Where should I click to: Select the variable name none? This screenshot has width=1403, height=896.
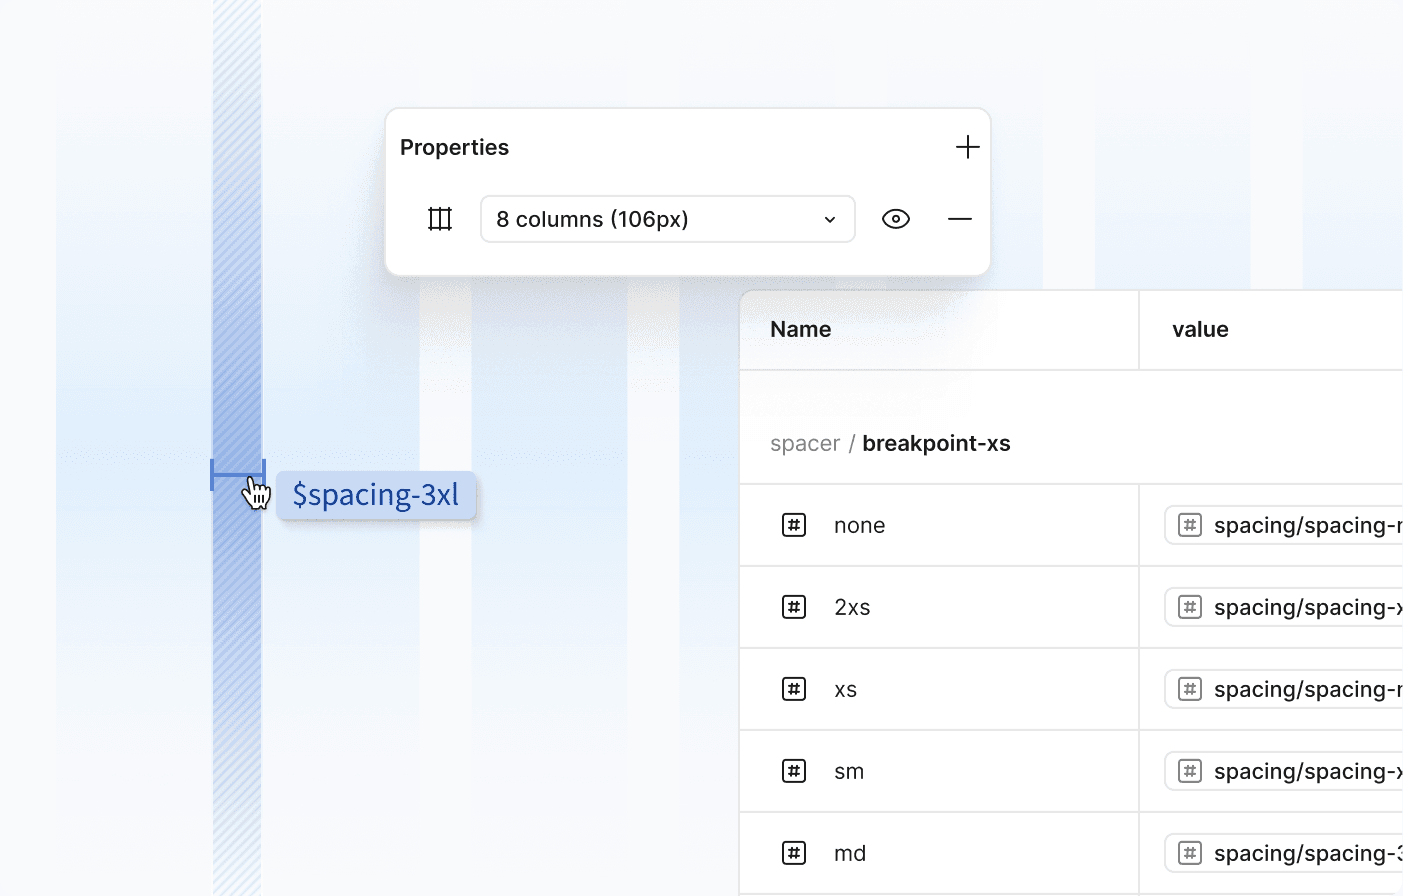point(860,526)
